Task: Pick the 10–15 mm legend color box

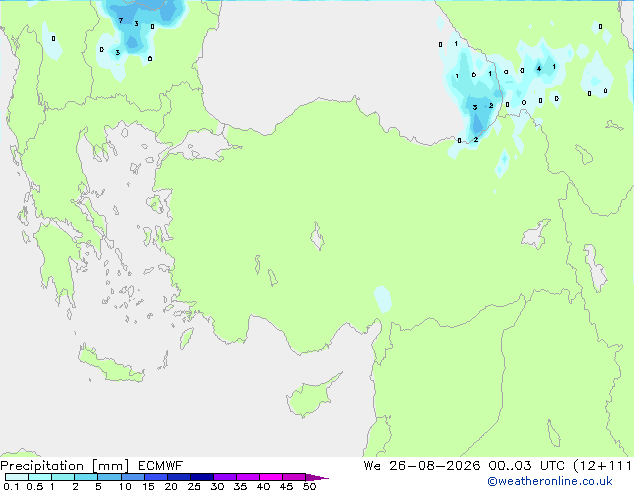Action: coord(133,477)
